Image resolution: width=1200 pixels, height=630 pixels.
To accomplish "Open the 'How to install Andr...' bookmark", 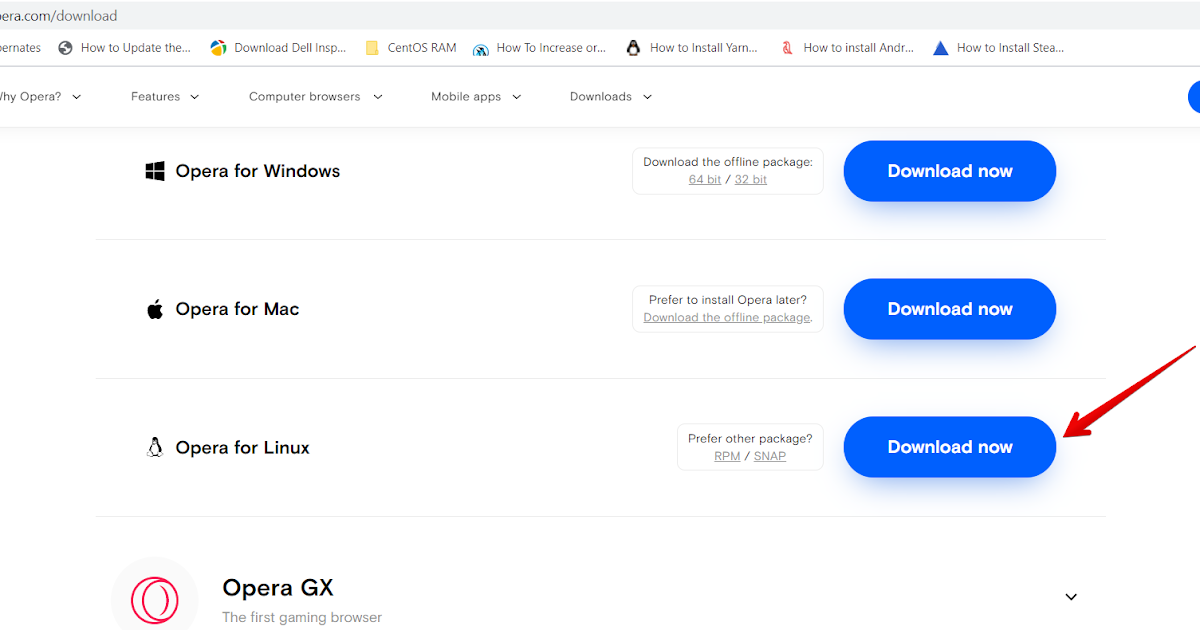I will [x=848, y=47].
